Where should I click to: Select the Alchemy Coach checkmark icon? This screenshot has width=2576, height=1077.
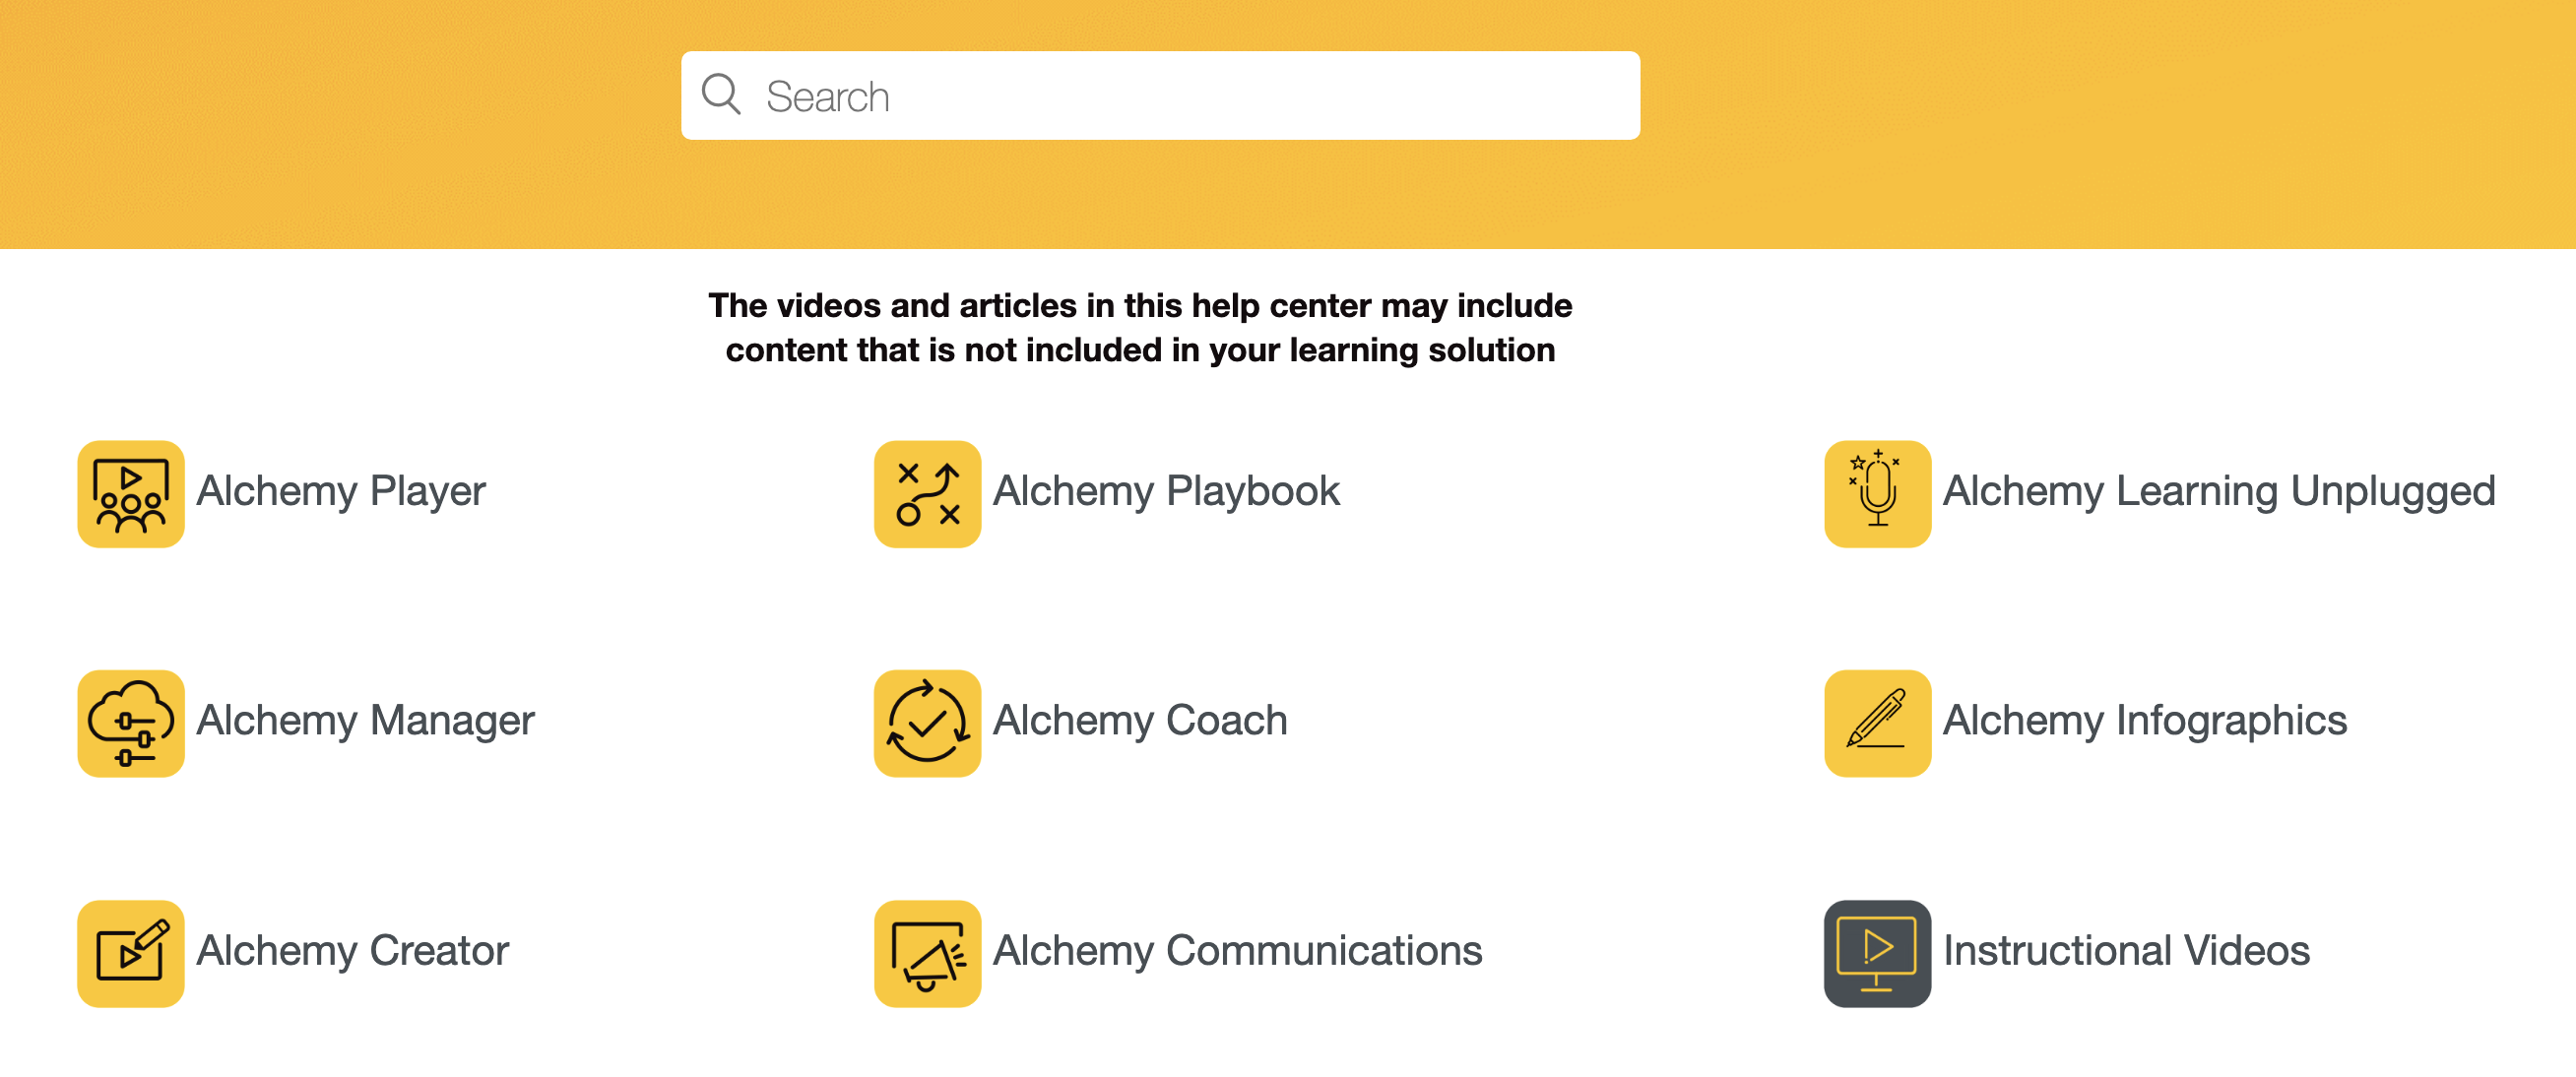click(x=927, y=723)
